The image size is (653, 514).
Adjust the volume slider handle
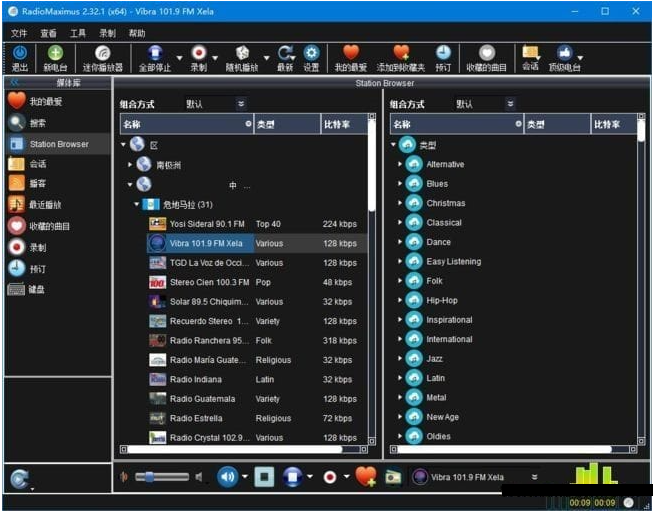pos(149,477)
